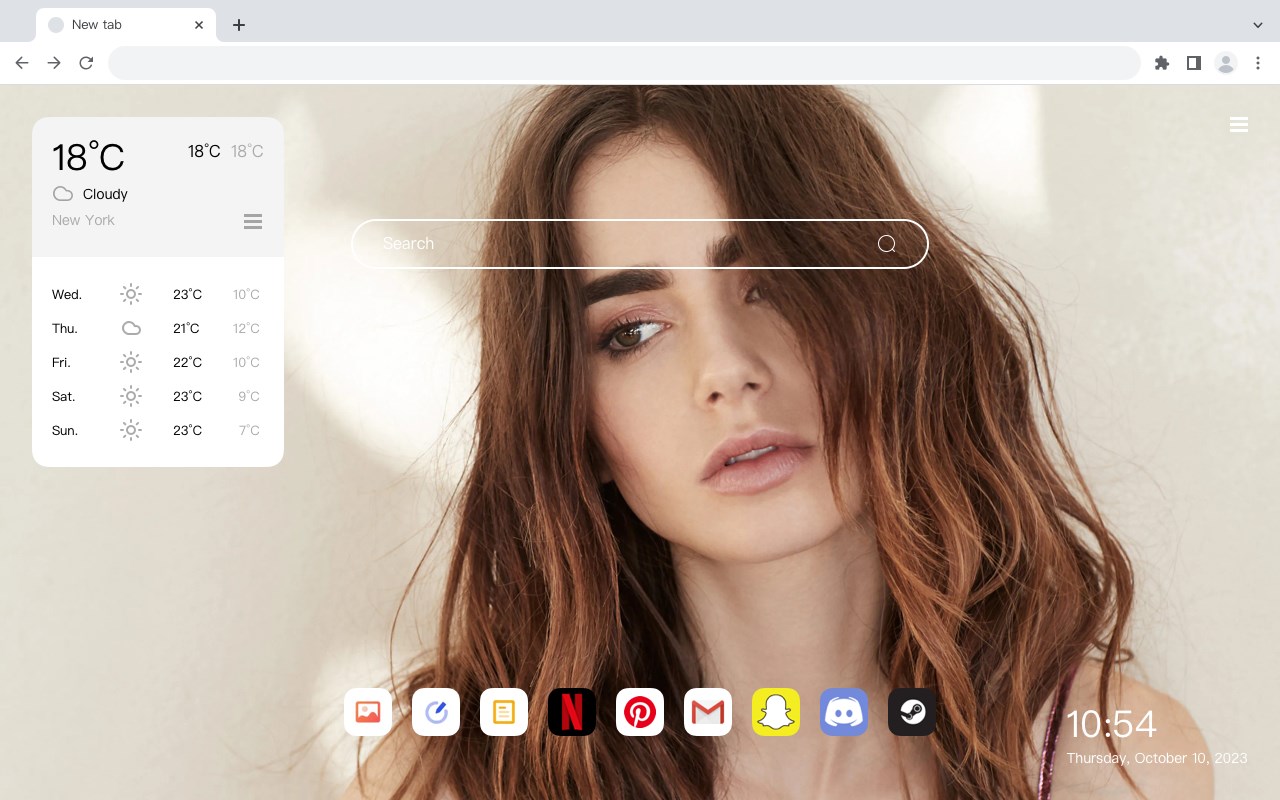Click the Sat. forecast row label
The width and height of the screenshot is (1280, 800).
point(64,396)
